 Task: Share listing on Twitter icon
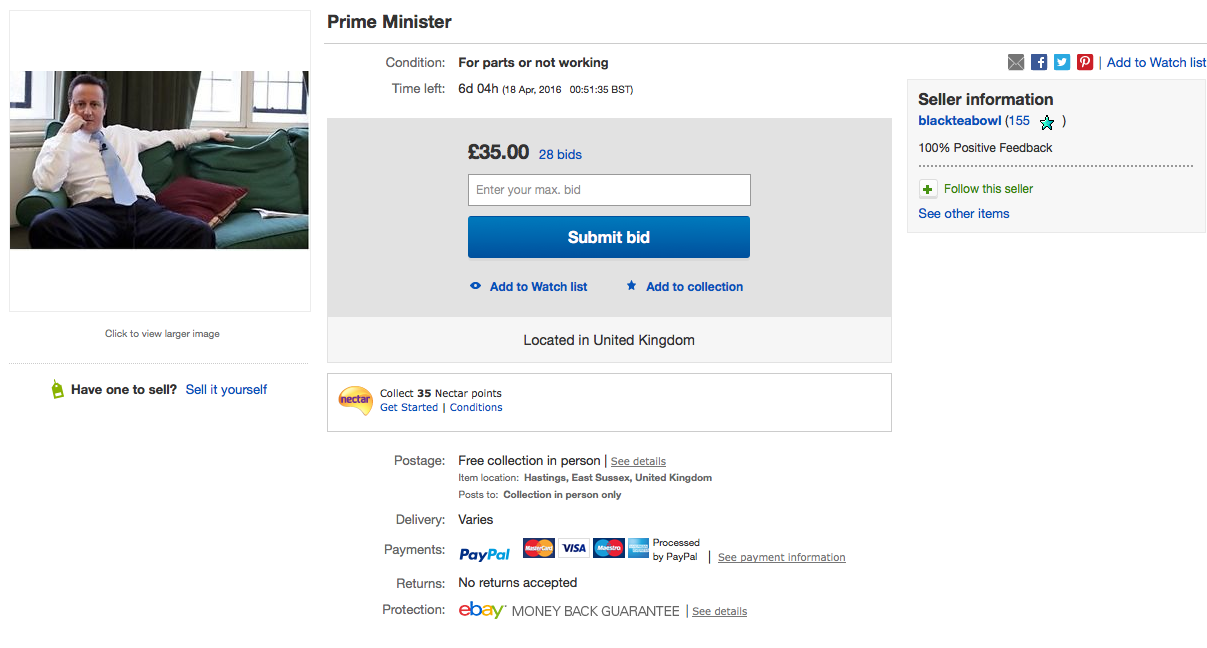tap(1062, 62)
